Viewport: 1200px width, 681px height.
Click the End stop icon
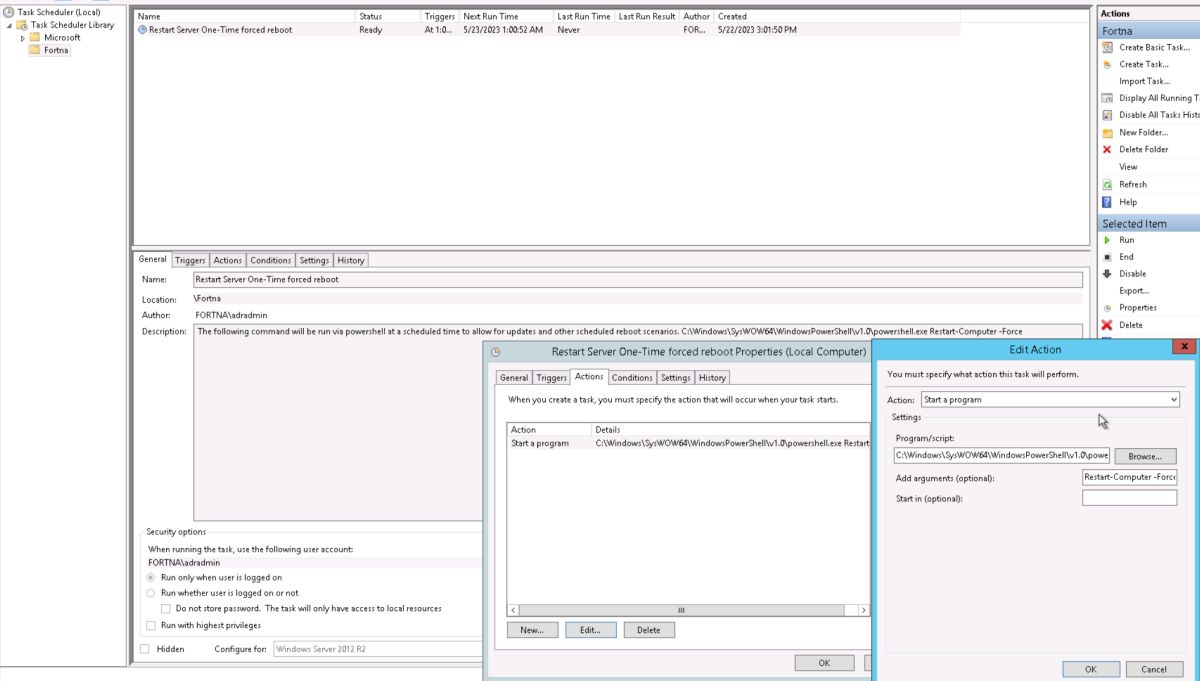click(1107, 257)
